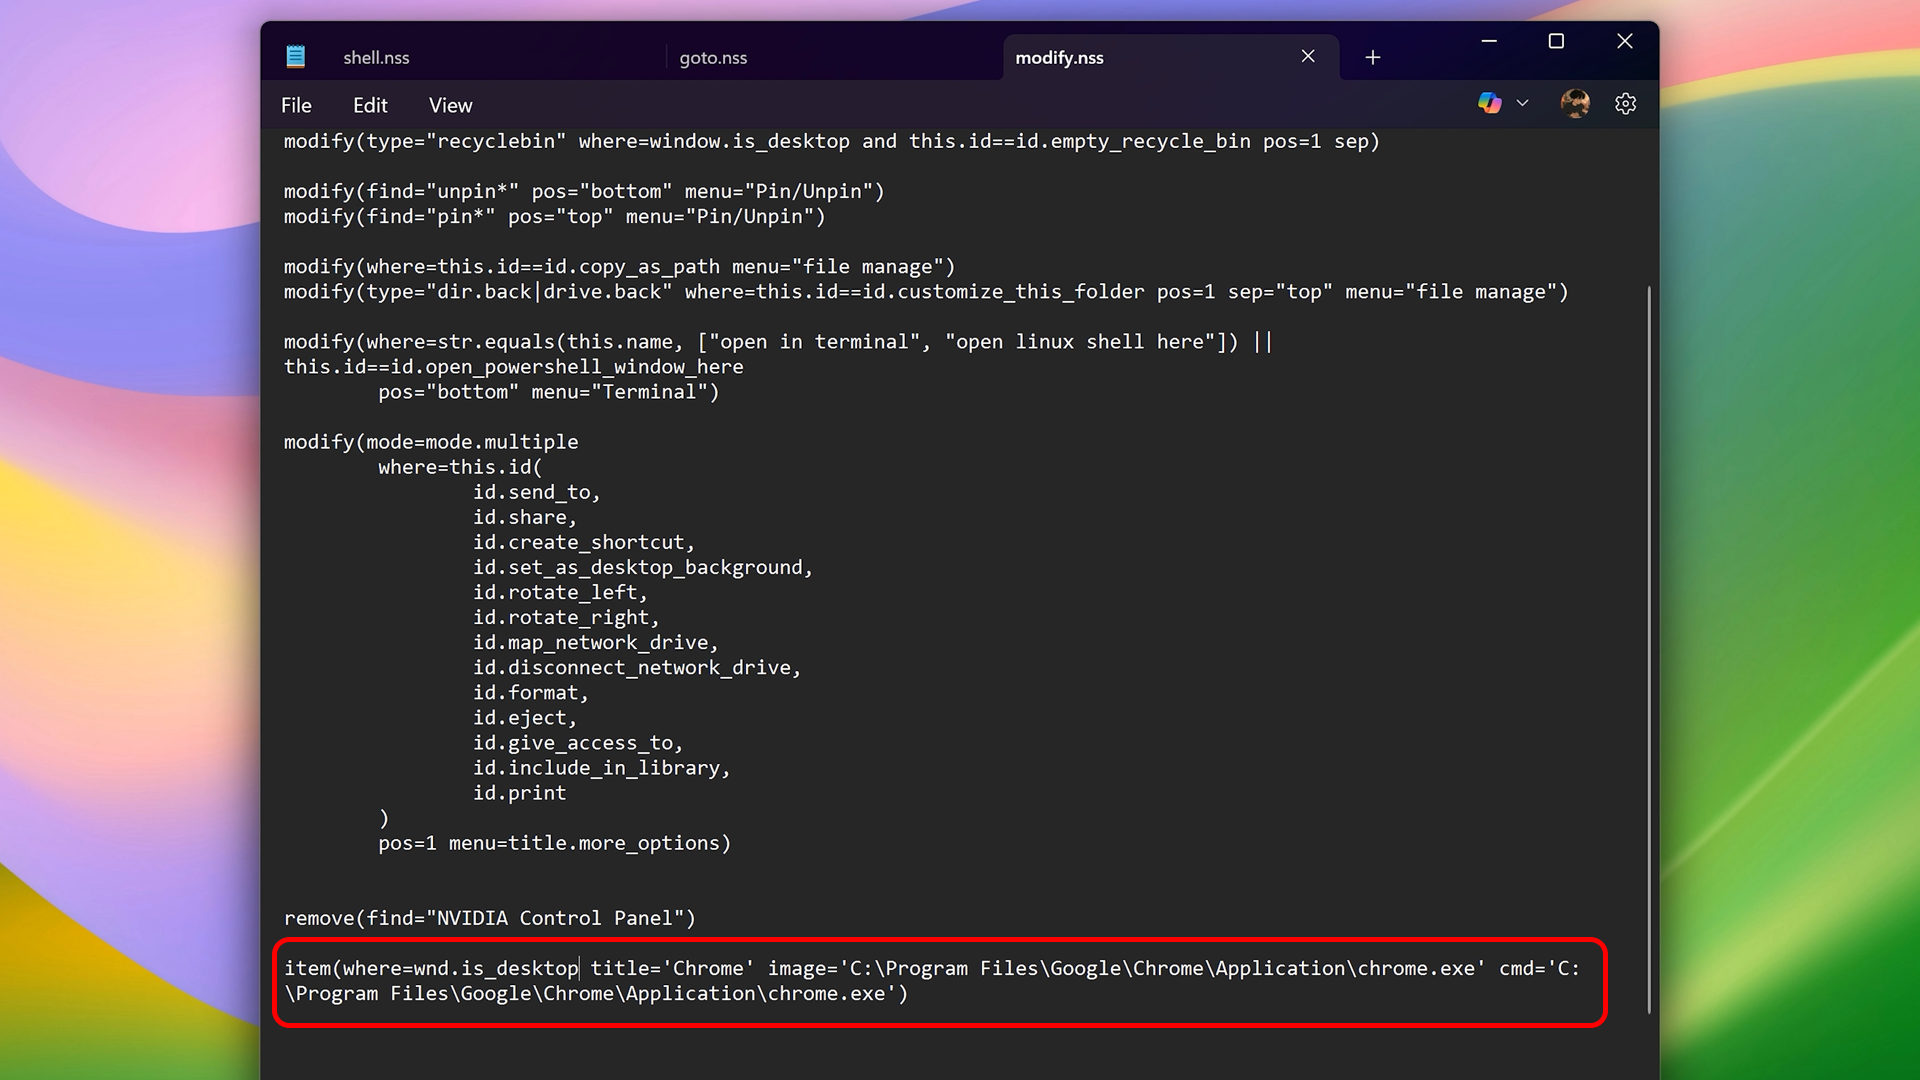Screen dimensions: 1920x1080
Task: Click on the id.set_as_desktop_background line
Action: pyautogui.click(x=642, y=567)
